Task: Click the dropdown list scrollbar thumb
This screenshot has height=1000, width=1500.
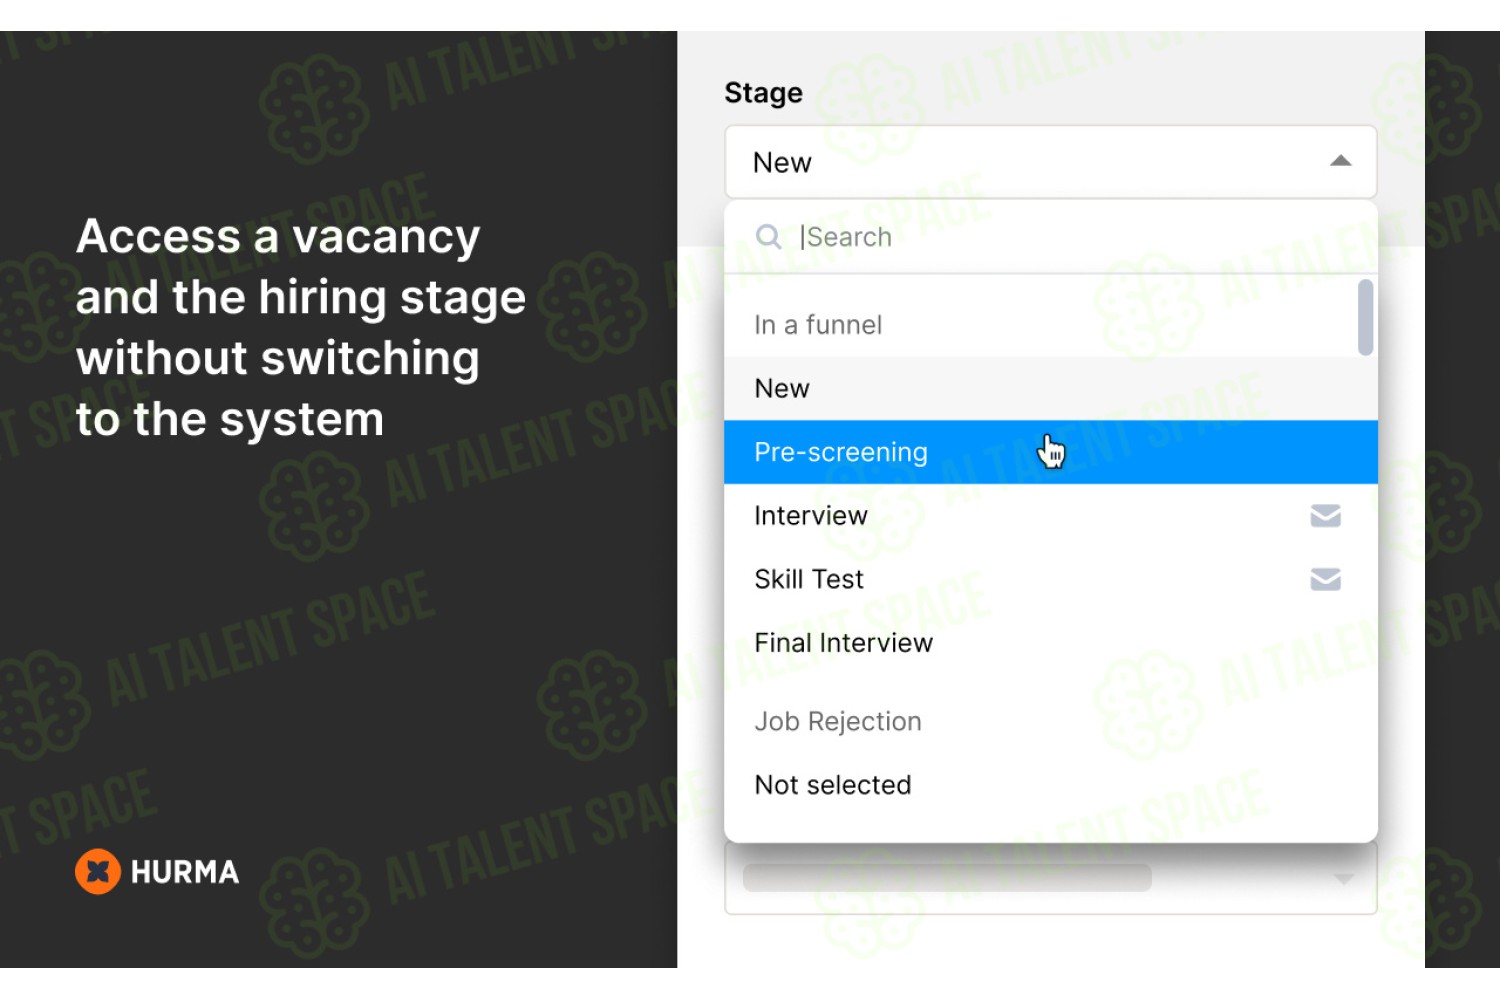Action: [1365, 317]
